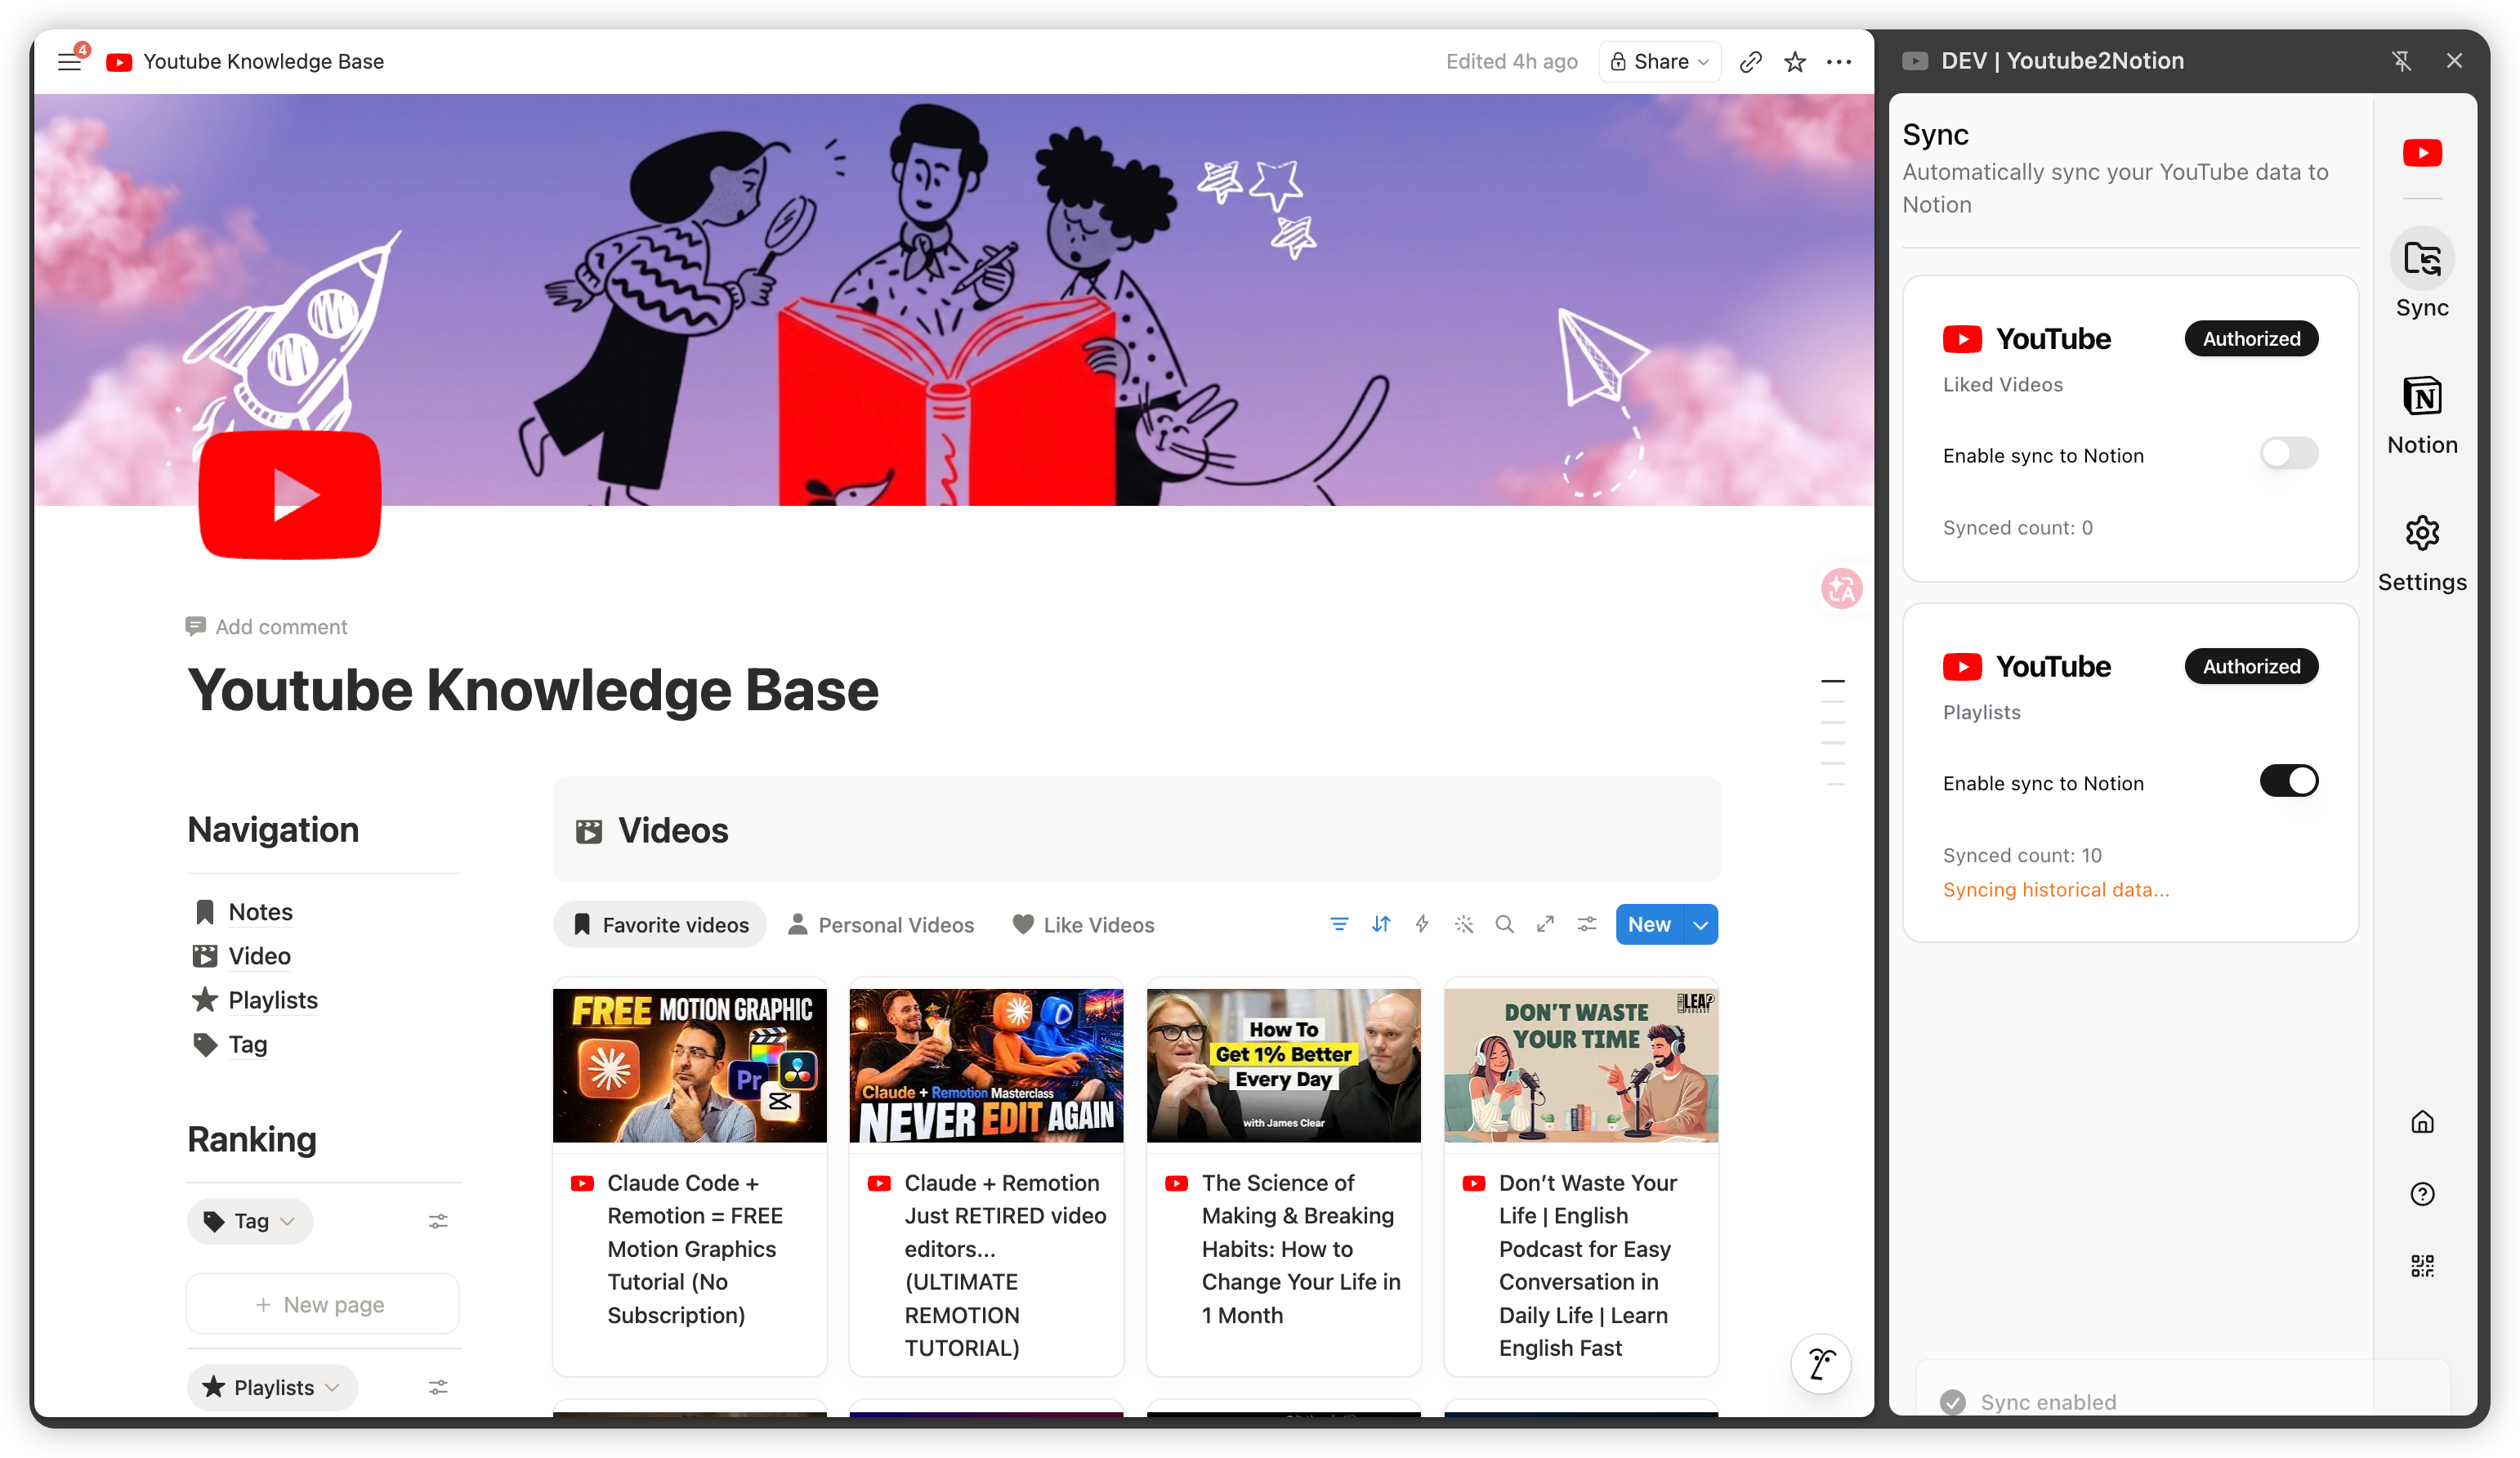Viewport: 2520px width, 1458px height.
Task: Click Authorized badge on Playlists card
Action: (2251, 667)
